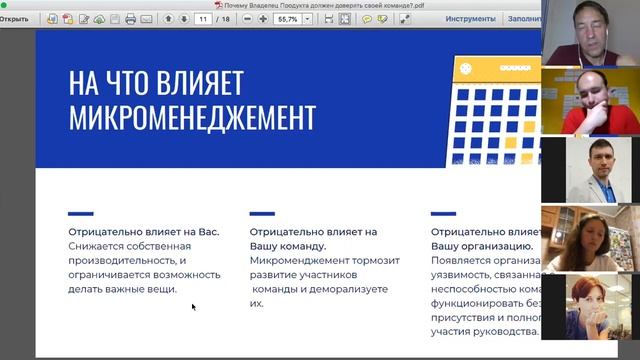Select top participant video with earphones
Screen dimensions: 640x360
[x=590, y=33]
